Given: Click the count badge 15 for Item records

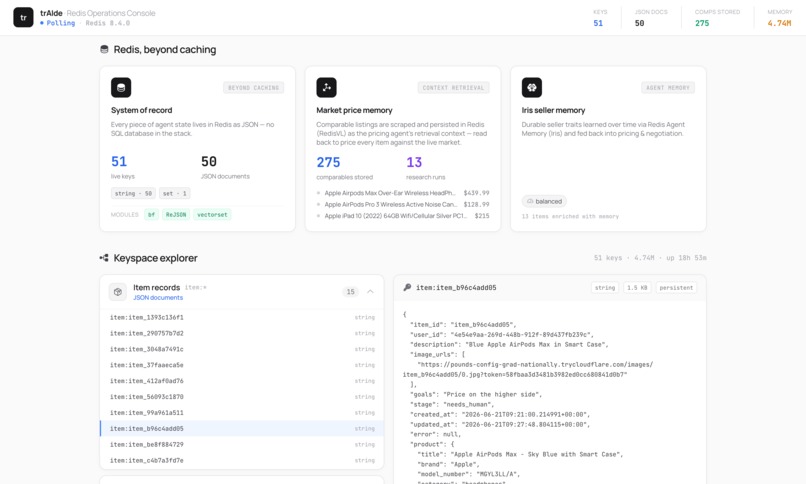Looking at the screenshot, I should (351, 292).
